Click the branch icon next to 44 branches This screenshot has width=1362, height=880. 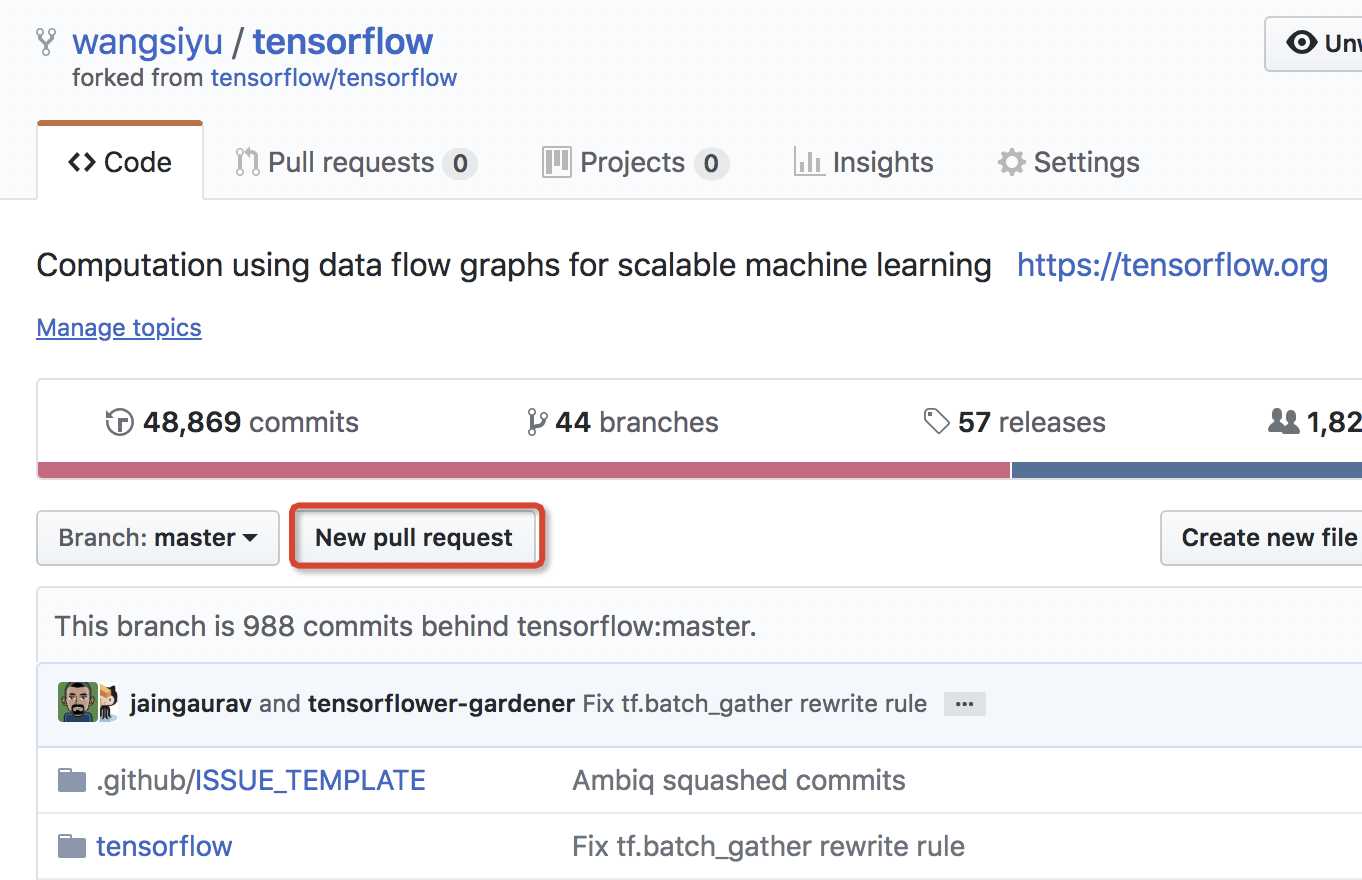537,422
